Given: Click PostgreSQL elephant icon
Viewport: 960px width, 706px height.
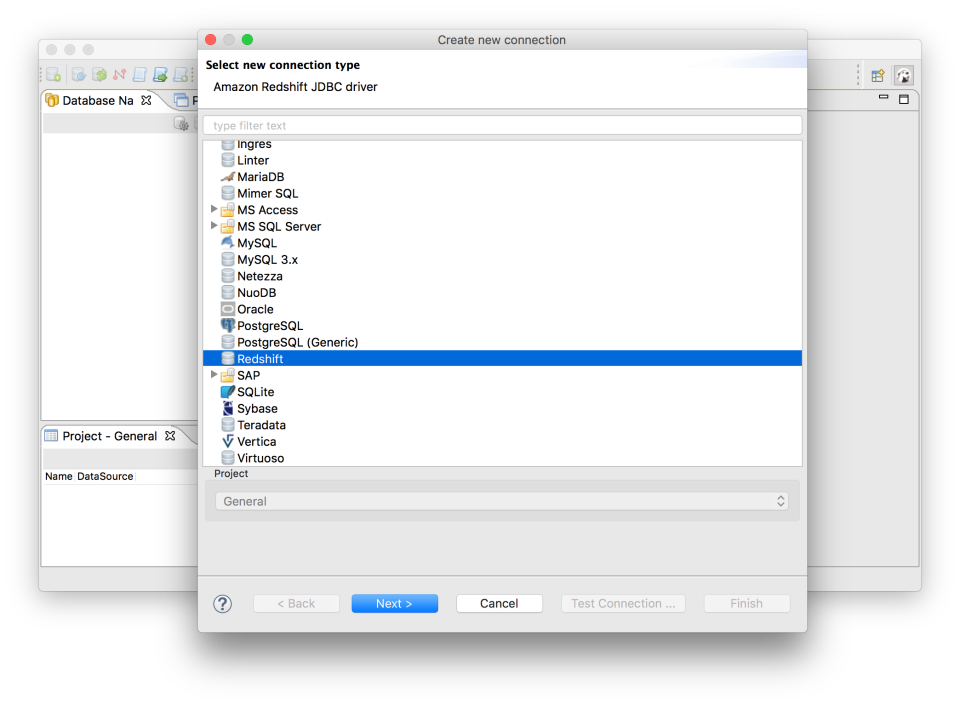Looking at the screenshot, I should (x=228, y=325).
